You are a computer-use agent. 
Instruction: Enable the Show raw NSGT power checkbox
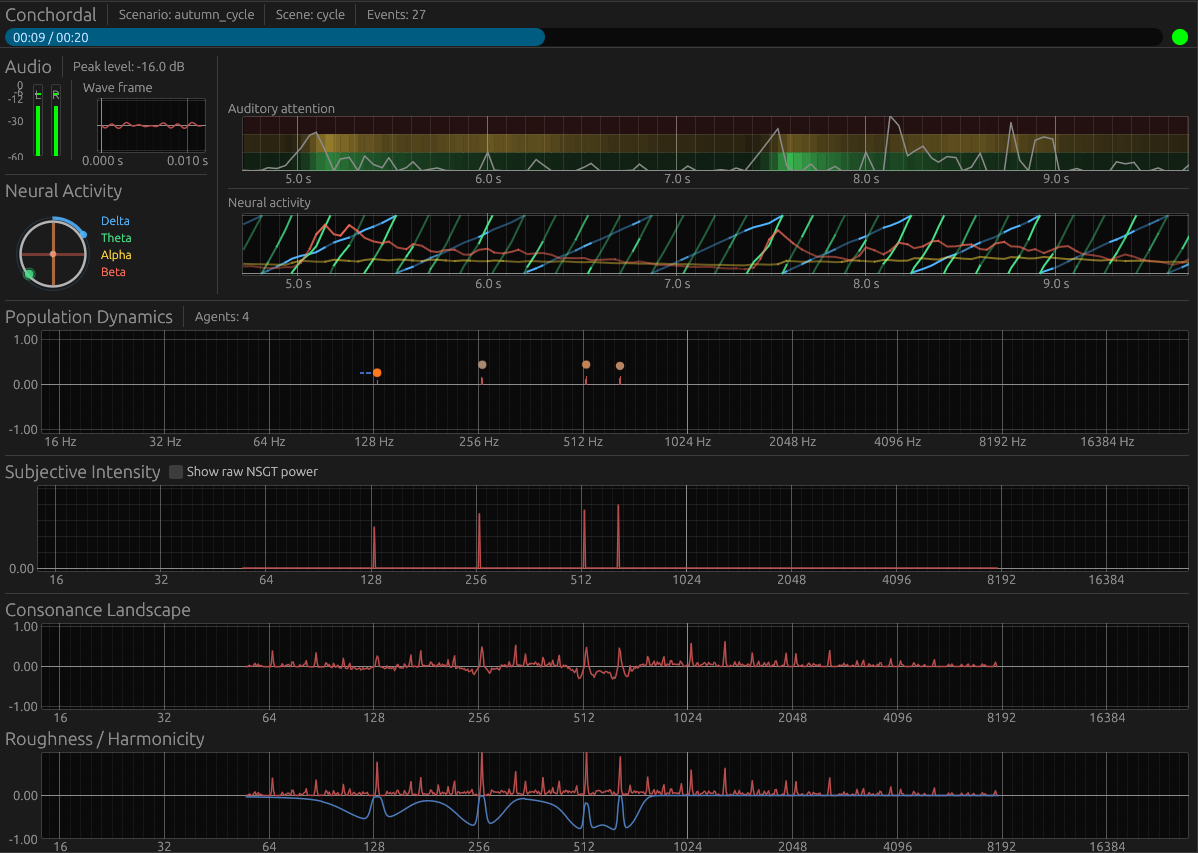pyautogui.click(x=176, y=472)
